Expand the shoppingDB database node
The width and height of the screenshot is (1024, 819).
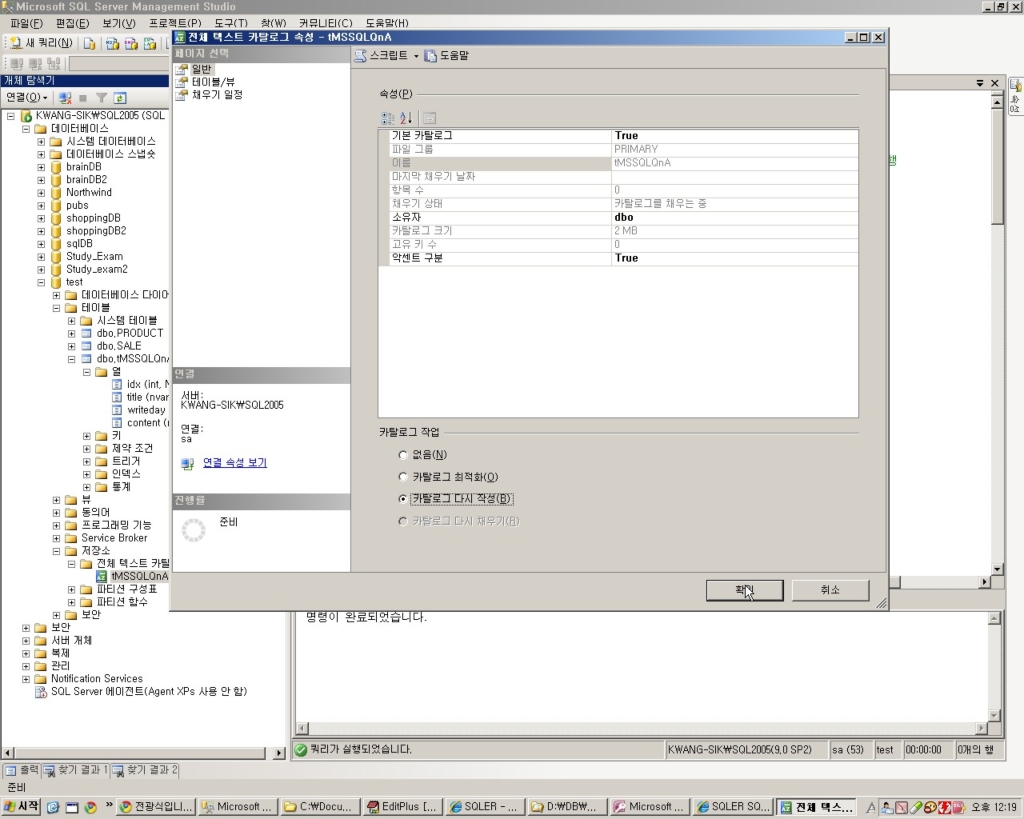[41, 219]
